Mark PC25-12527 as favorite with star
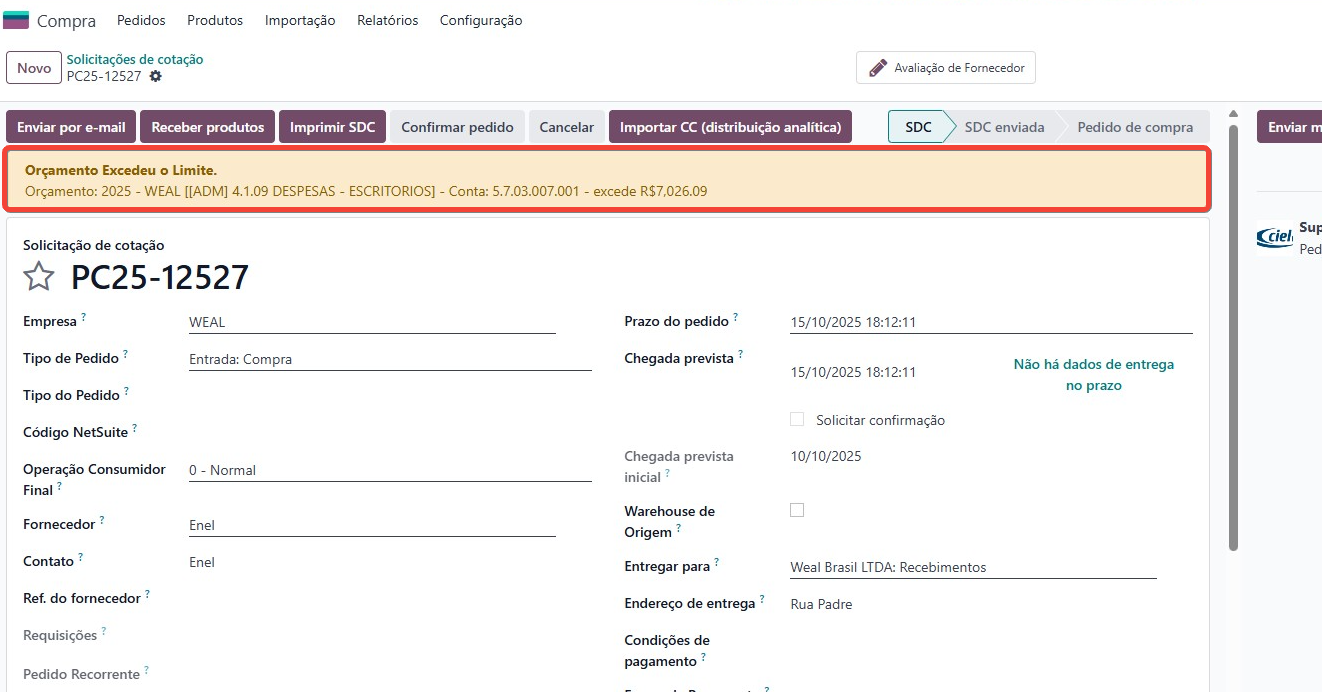The image size is (1322, 692). 39,277
